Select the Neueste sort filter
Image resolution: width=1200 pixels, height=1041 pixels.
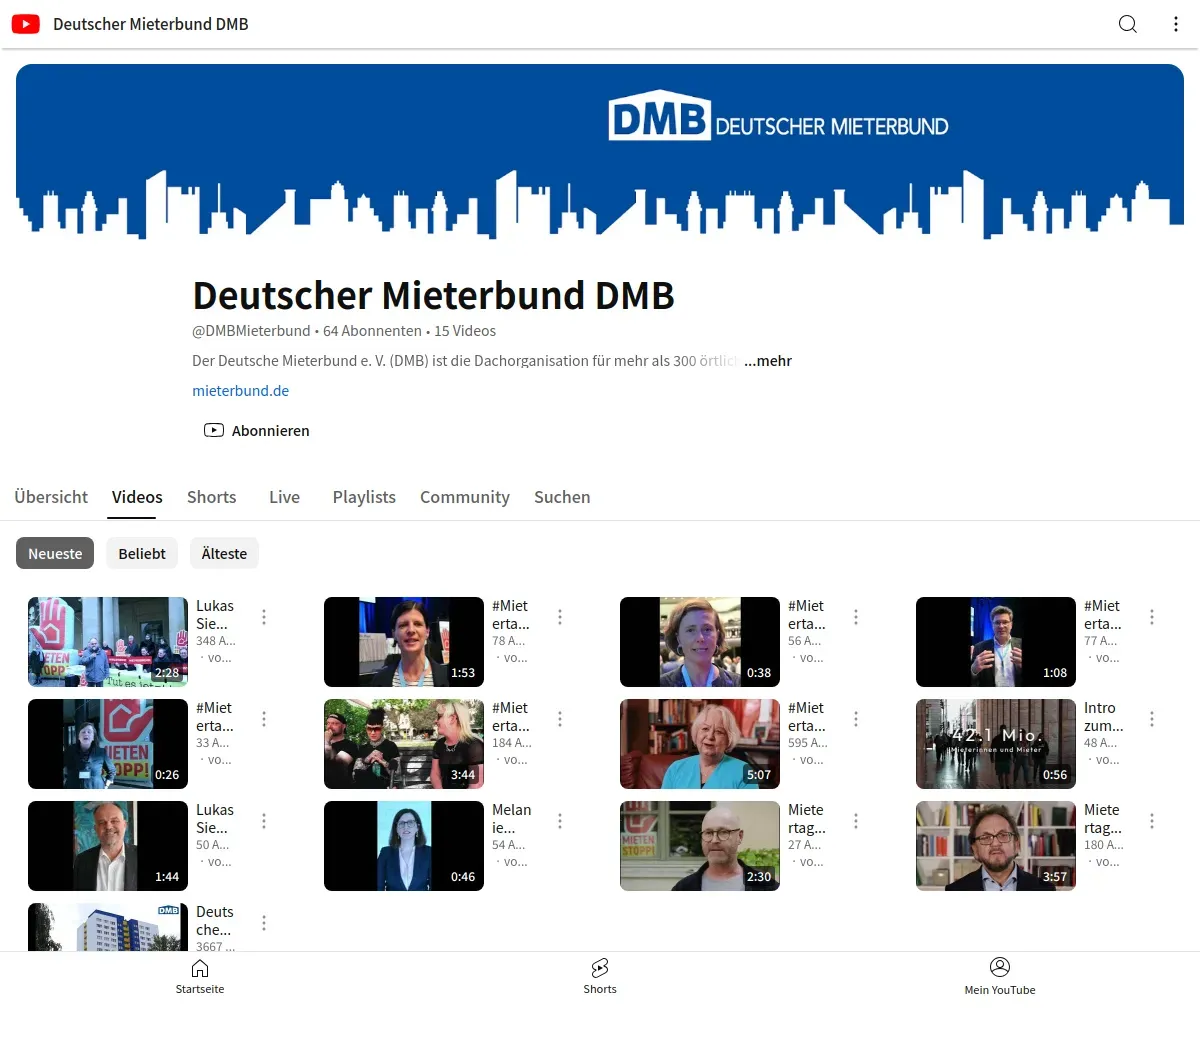pos(55,554)
